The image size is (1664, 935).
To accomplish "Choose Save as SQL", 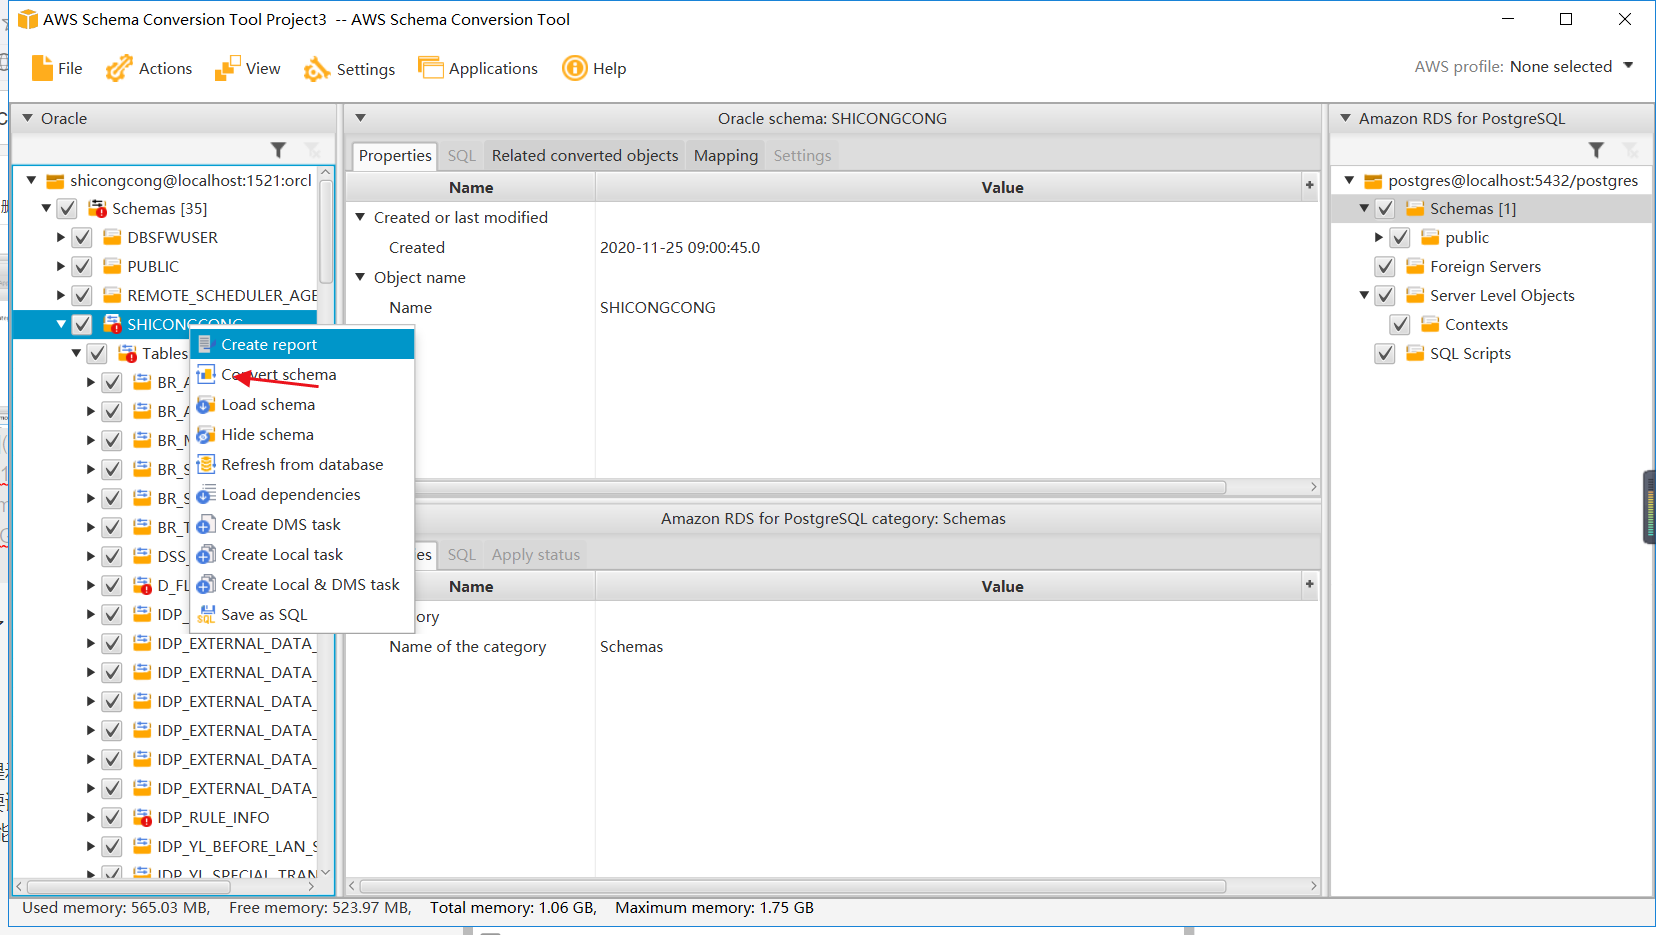I will click(x=302, y=614).
